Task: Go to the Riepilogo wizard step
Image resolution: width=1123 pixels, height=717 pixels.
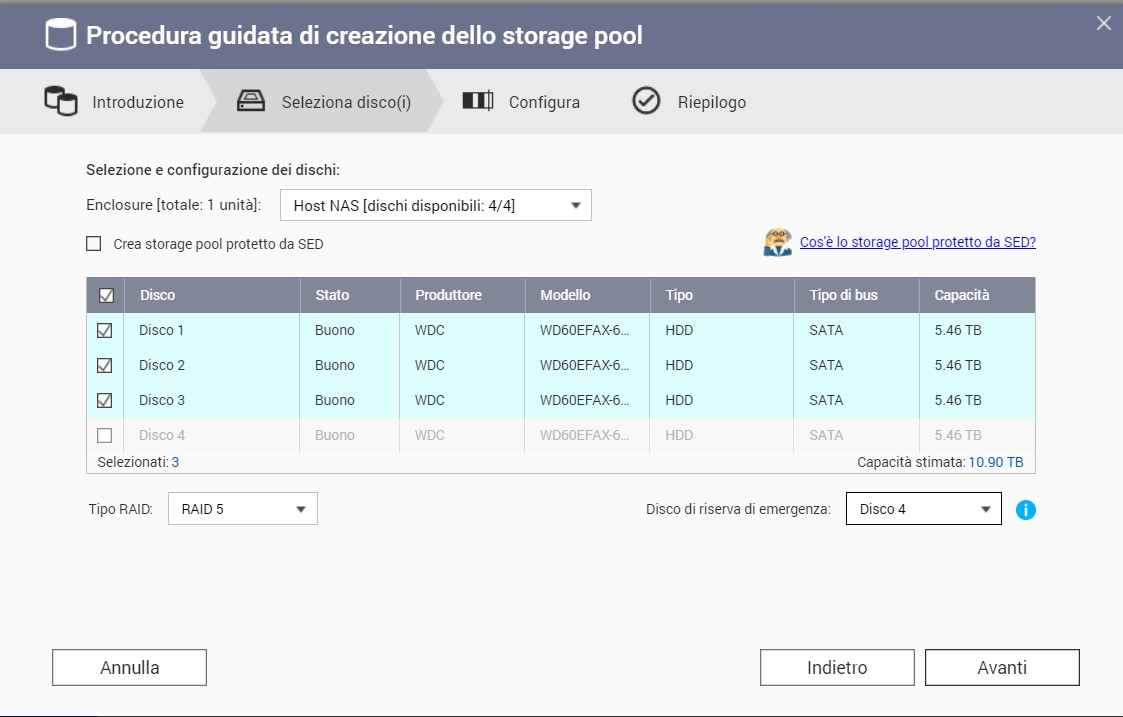Action: point(711,102)
